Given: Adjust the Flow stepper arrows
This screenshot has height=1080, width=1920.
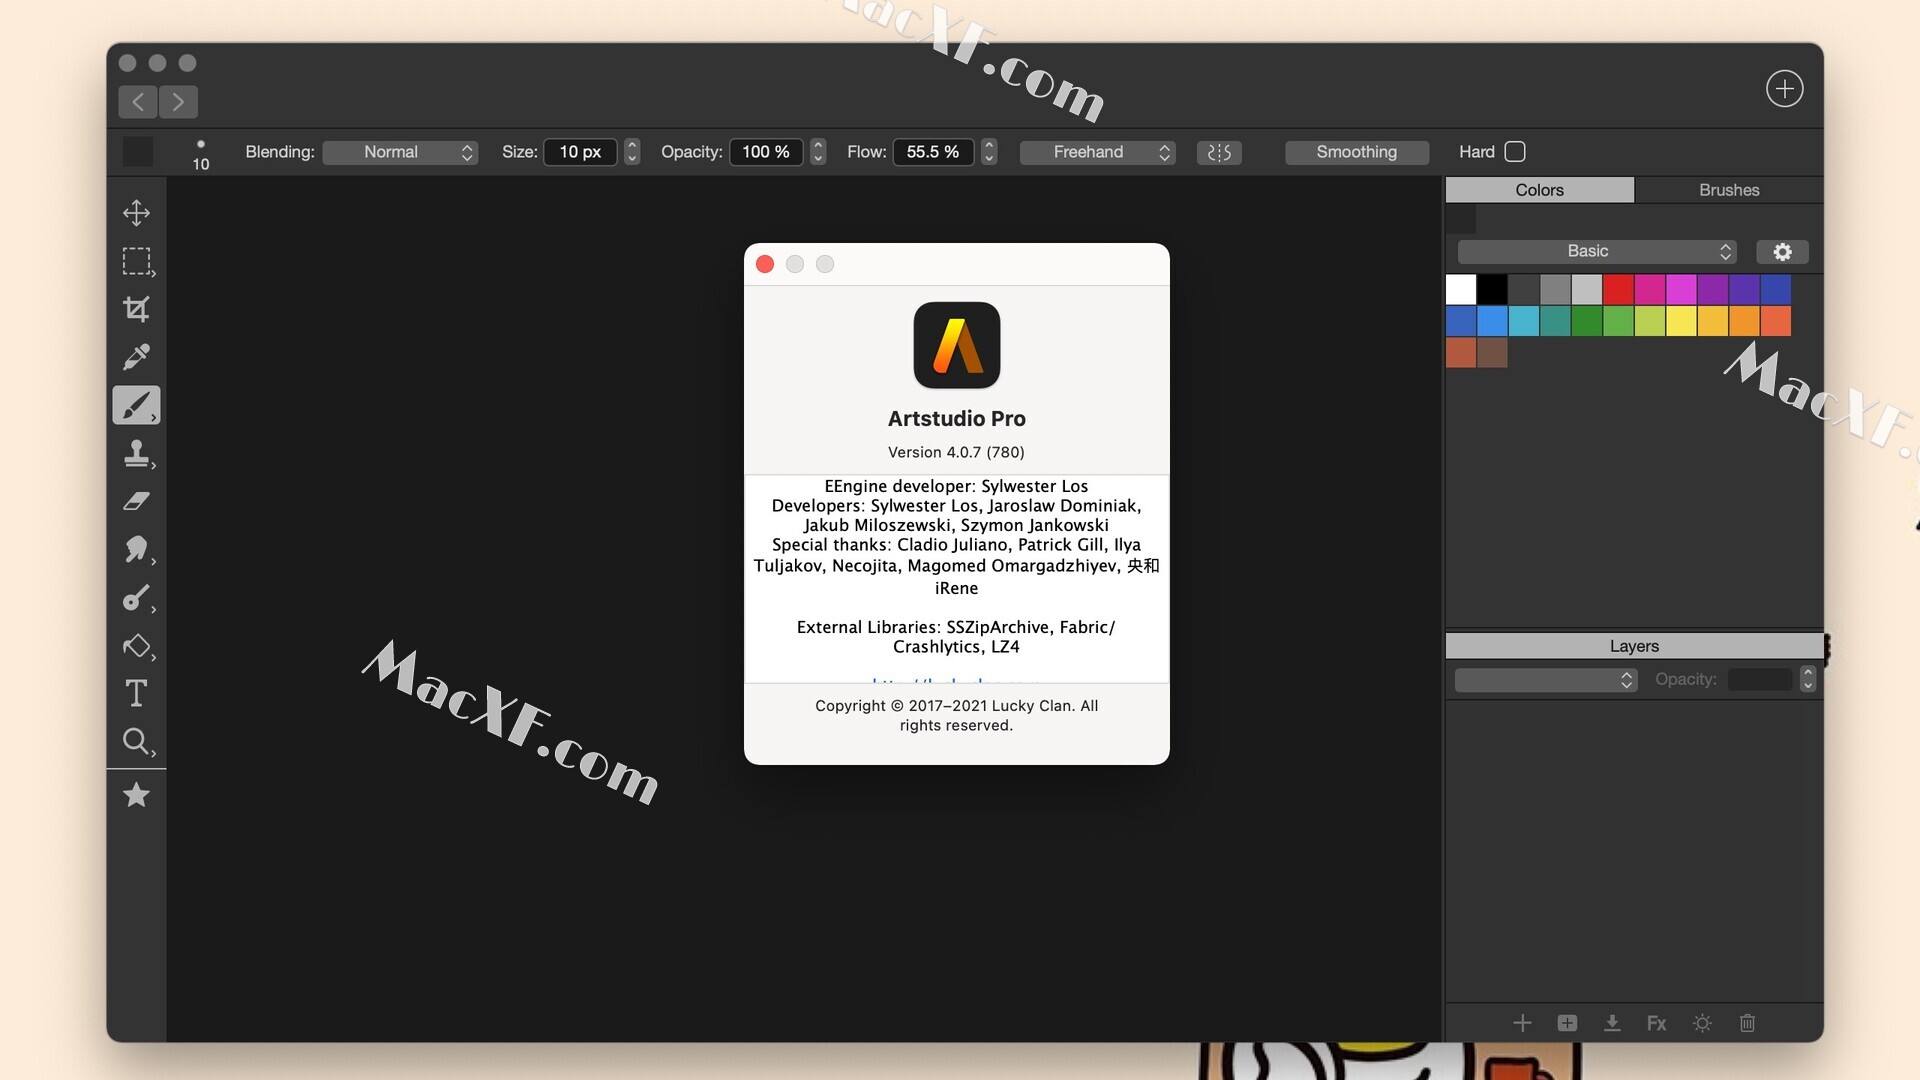Looking at the screenshot, I should [x=989, y=152].
